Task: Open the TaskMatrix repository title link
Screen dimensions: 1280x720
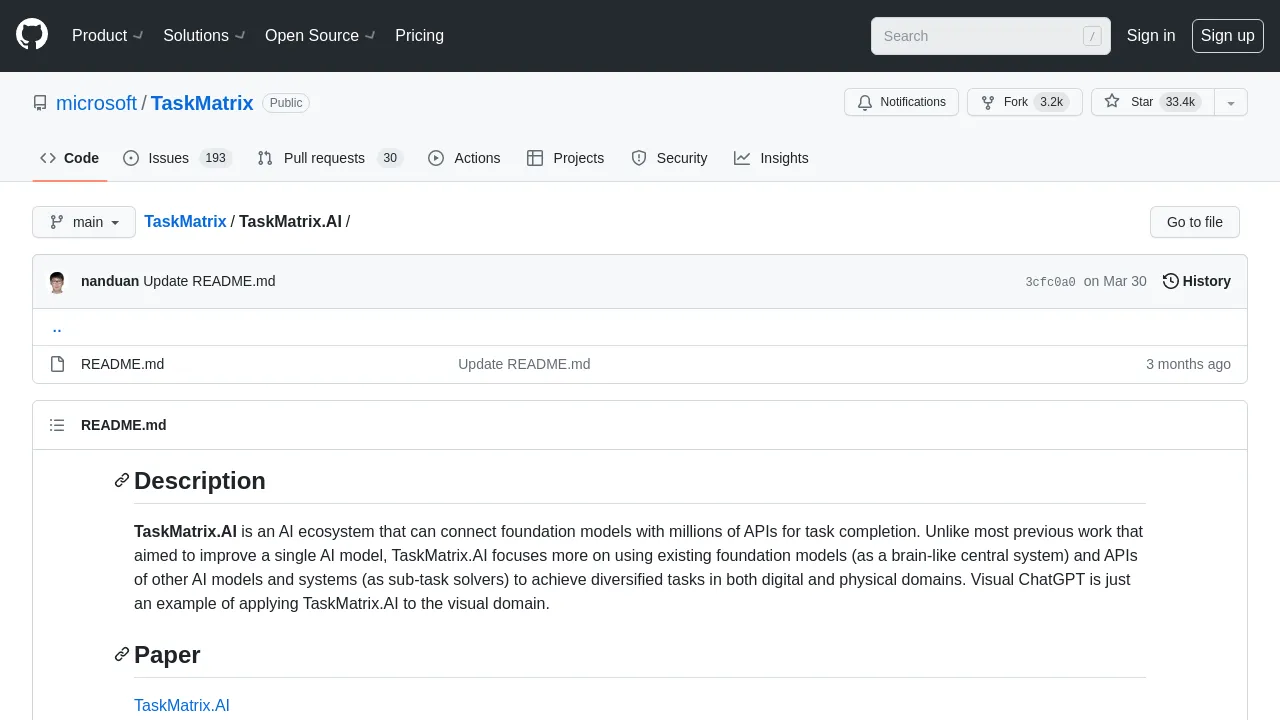Action: tap(202, 103)
